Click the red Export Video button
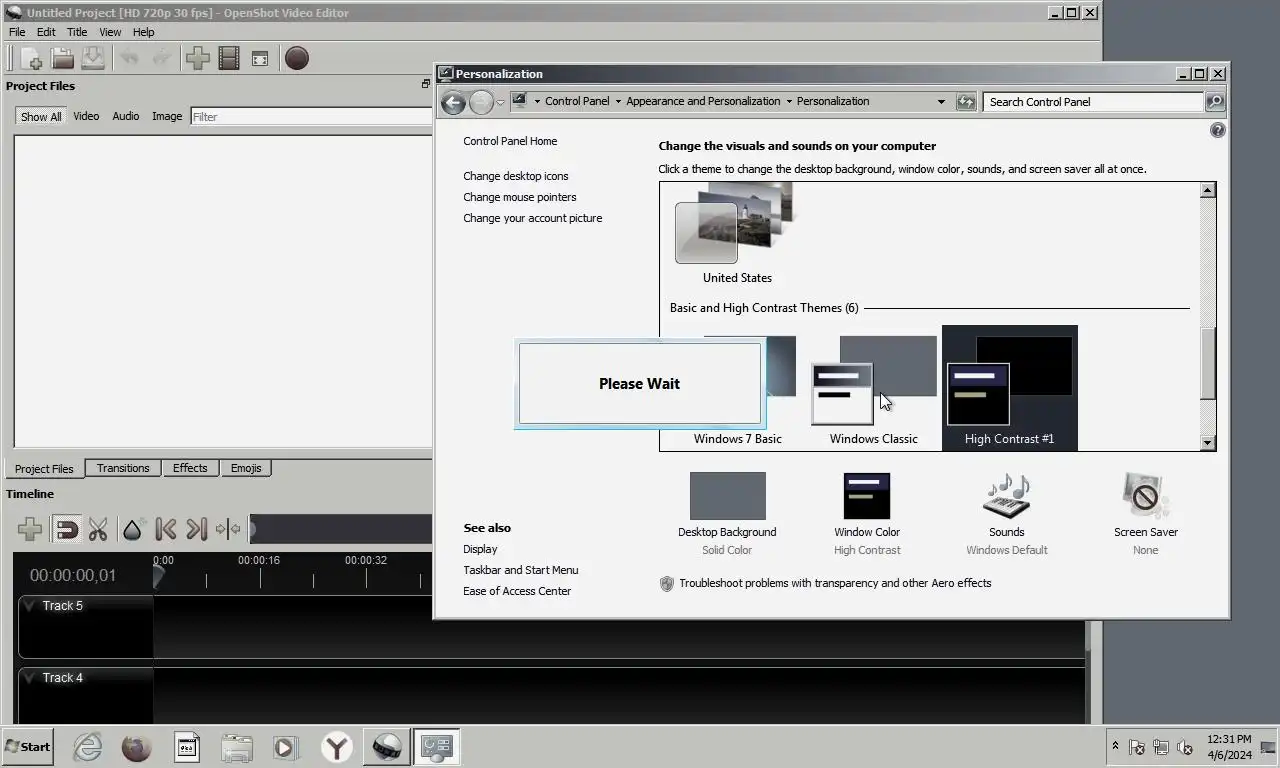Image resolution: width=1280 pixels, height=768 pixels. click(297, 58)
